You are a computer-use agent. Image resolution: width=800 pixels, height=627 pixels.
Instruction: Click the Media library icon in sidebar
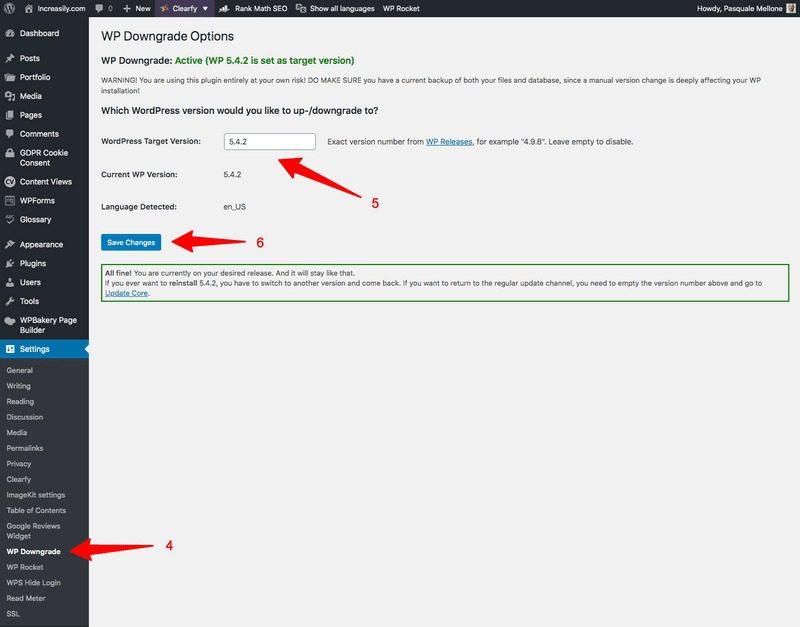point(10,96)
